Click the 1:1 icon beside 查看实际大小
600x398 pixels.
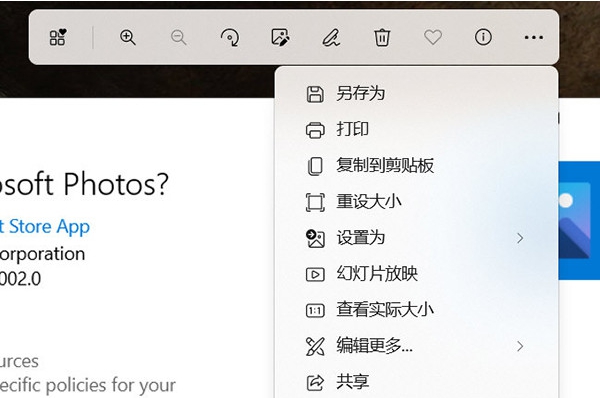315,310
